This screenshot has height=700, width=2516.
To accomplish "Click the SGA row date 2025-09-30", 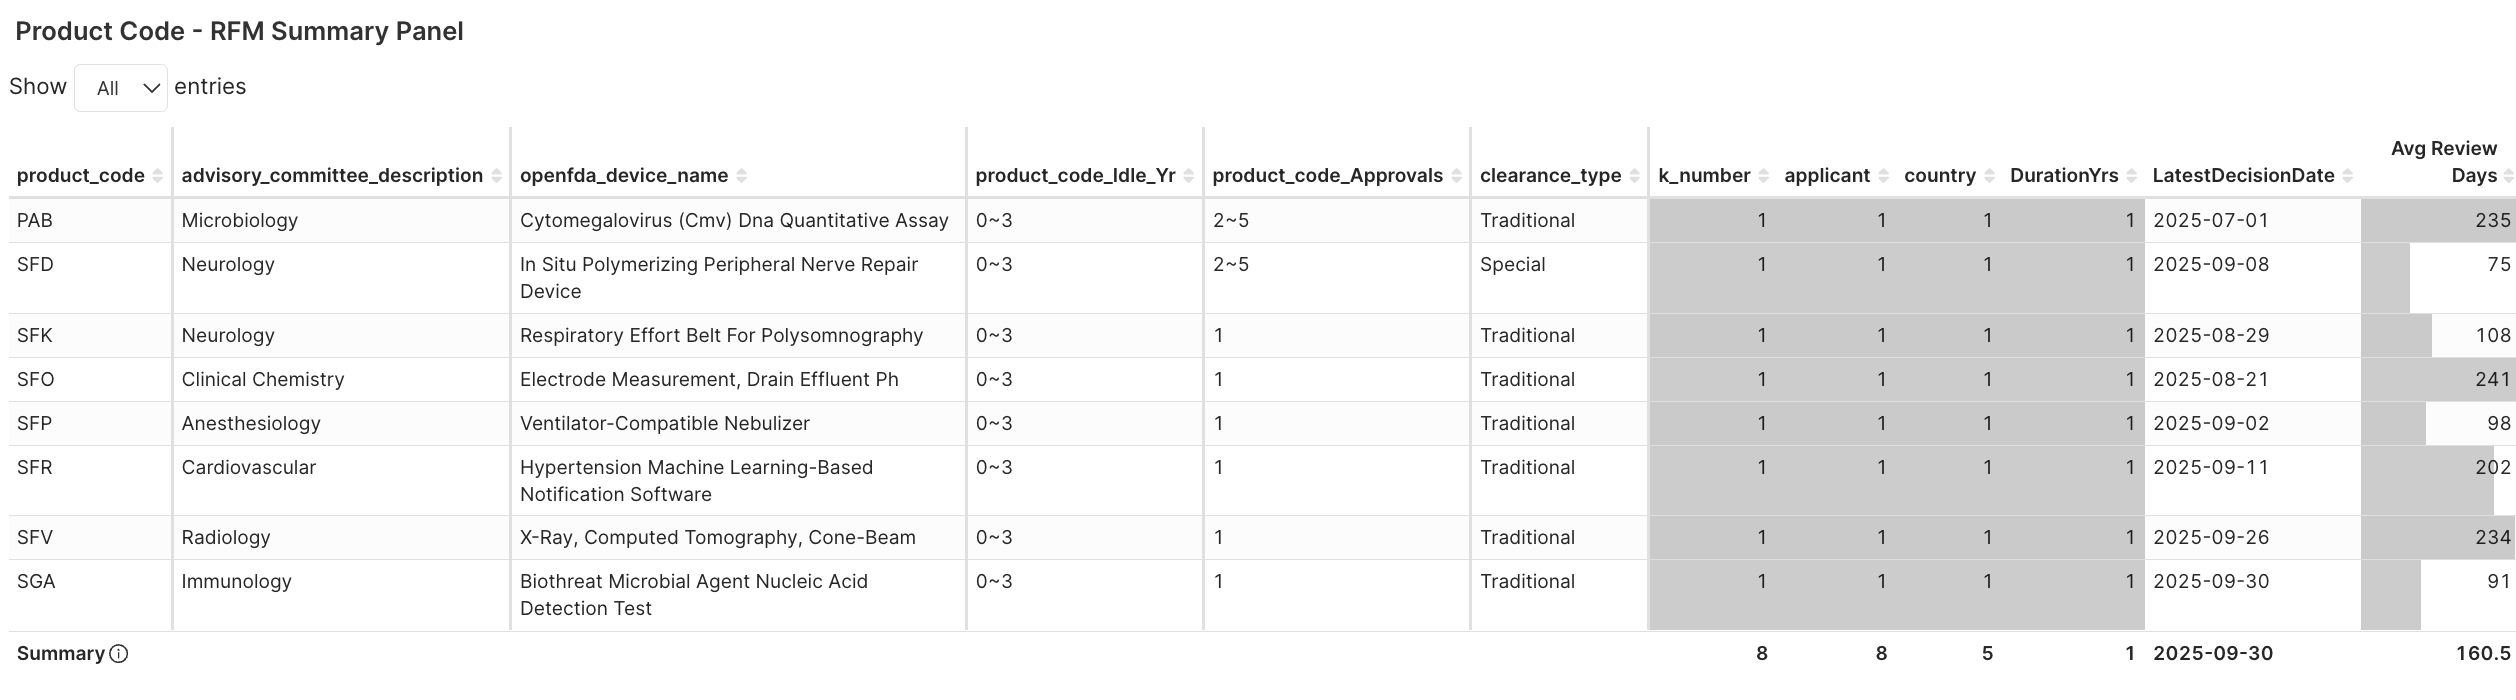I will (x=2211, y=581).
